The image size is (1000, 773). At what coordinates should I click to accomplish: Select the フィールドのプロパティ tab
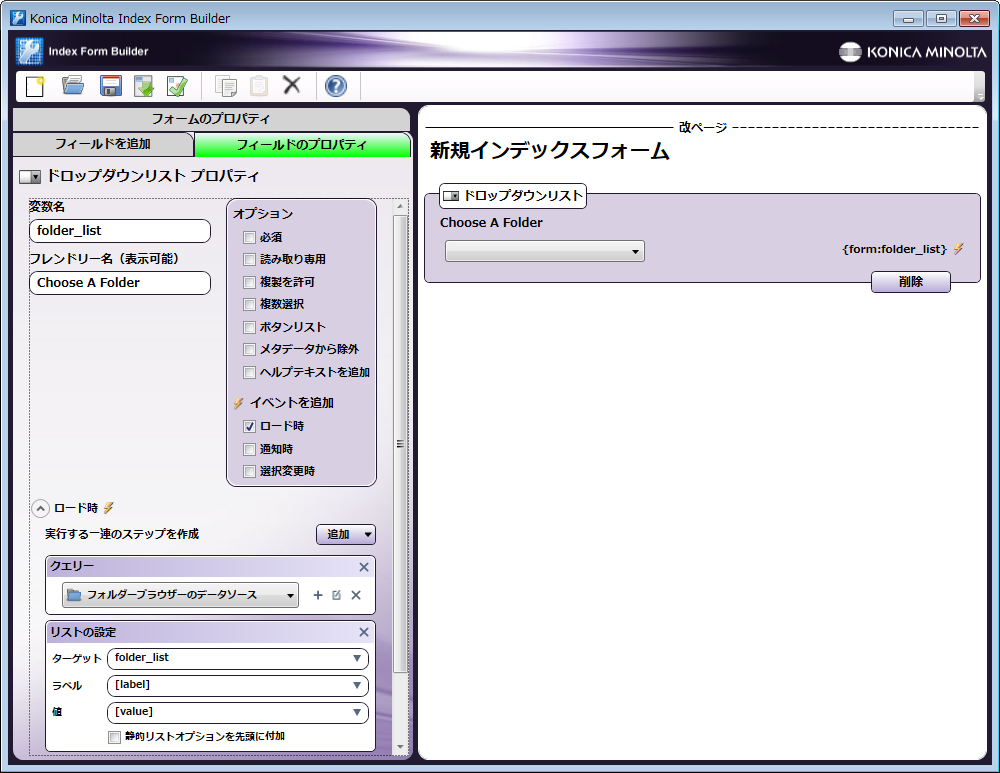click(302, 145)
